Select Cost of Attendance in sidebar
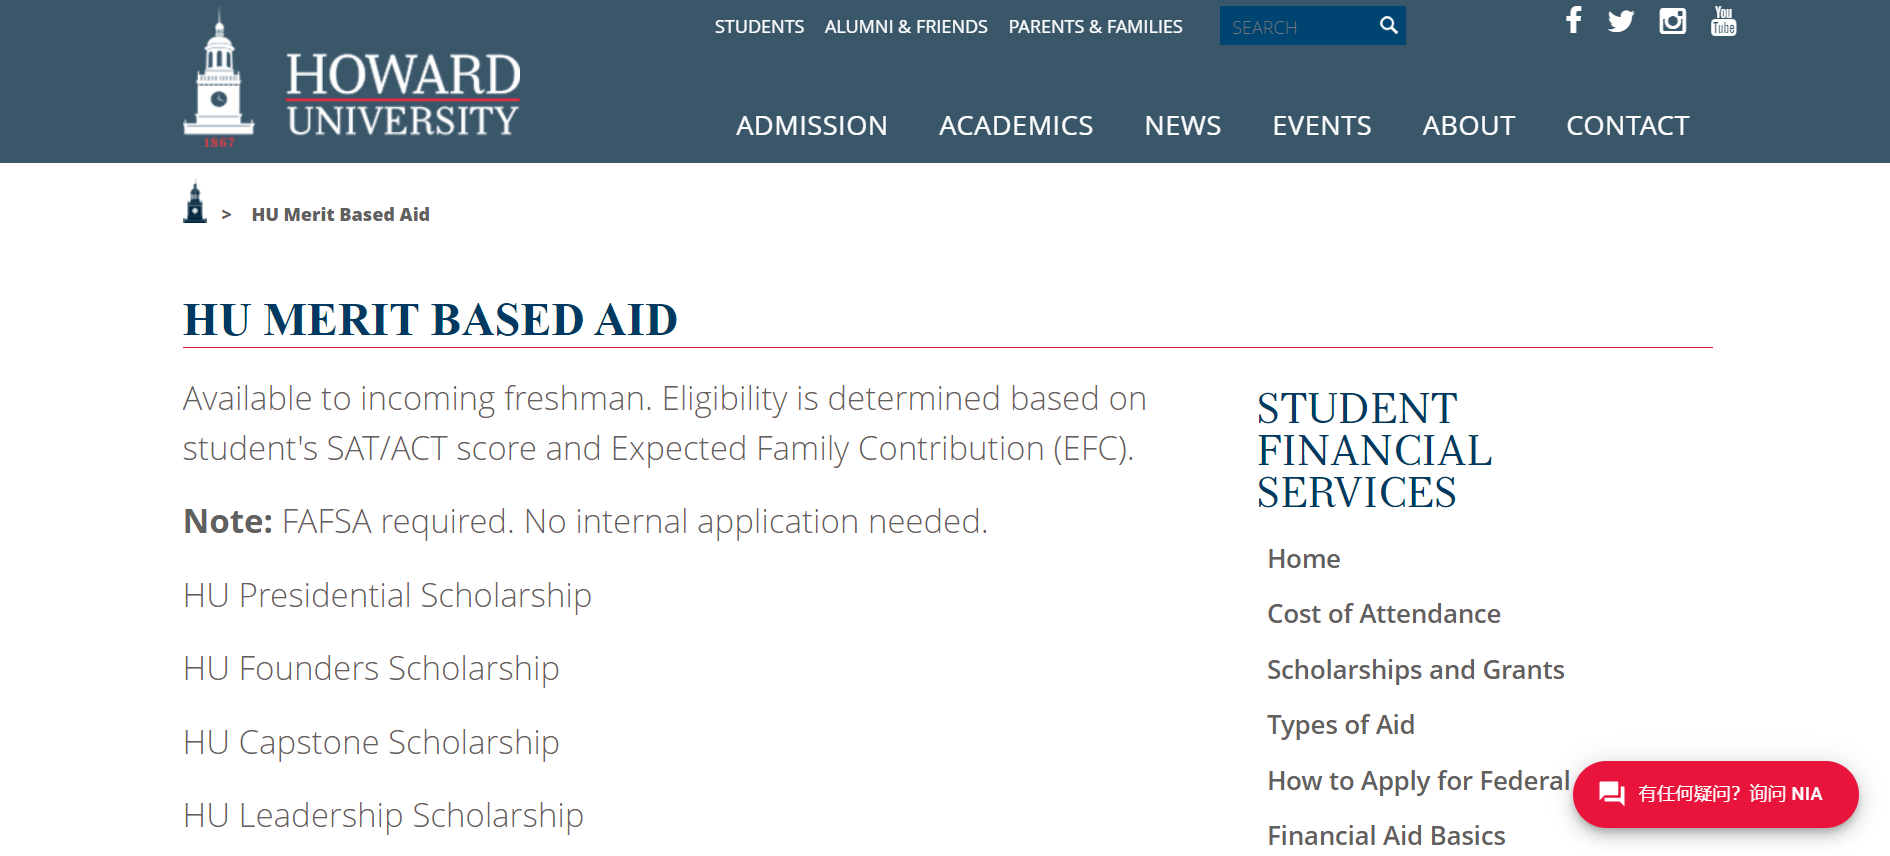 [1383, 614]
